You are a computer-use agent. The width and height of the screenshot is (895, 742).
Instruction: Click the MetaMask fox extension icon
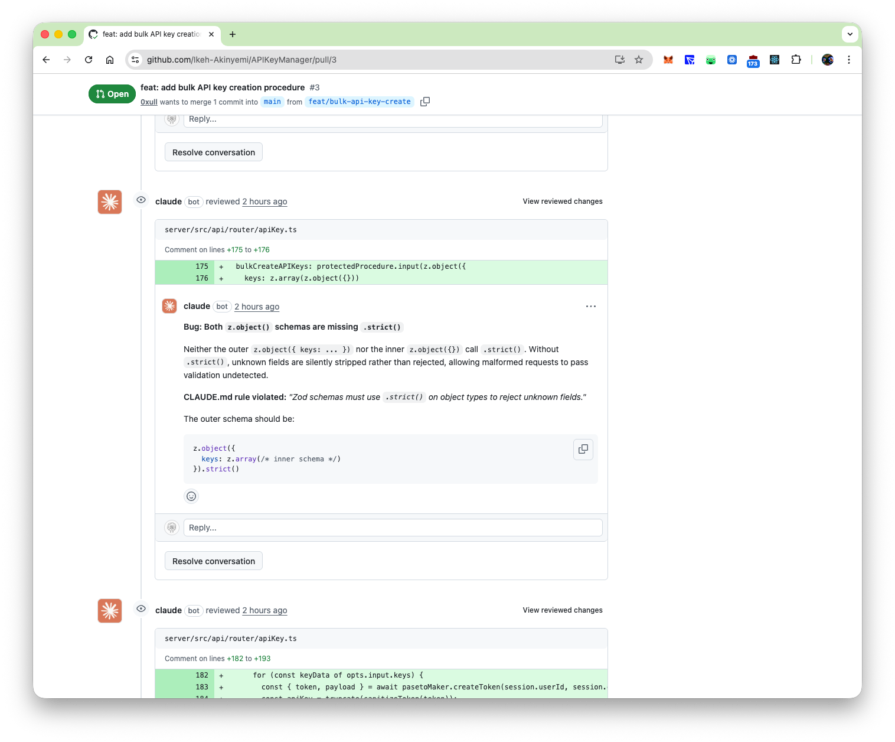click(x=668, y=60)
